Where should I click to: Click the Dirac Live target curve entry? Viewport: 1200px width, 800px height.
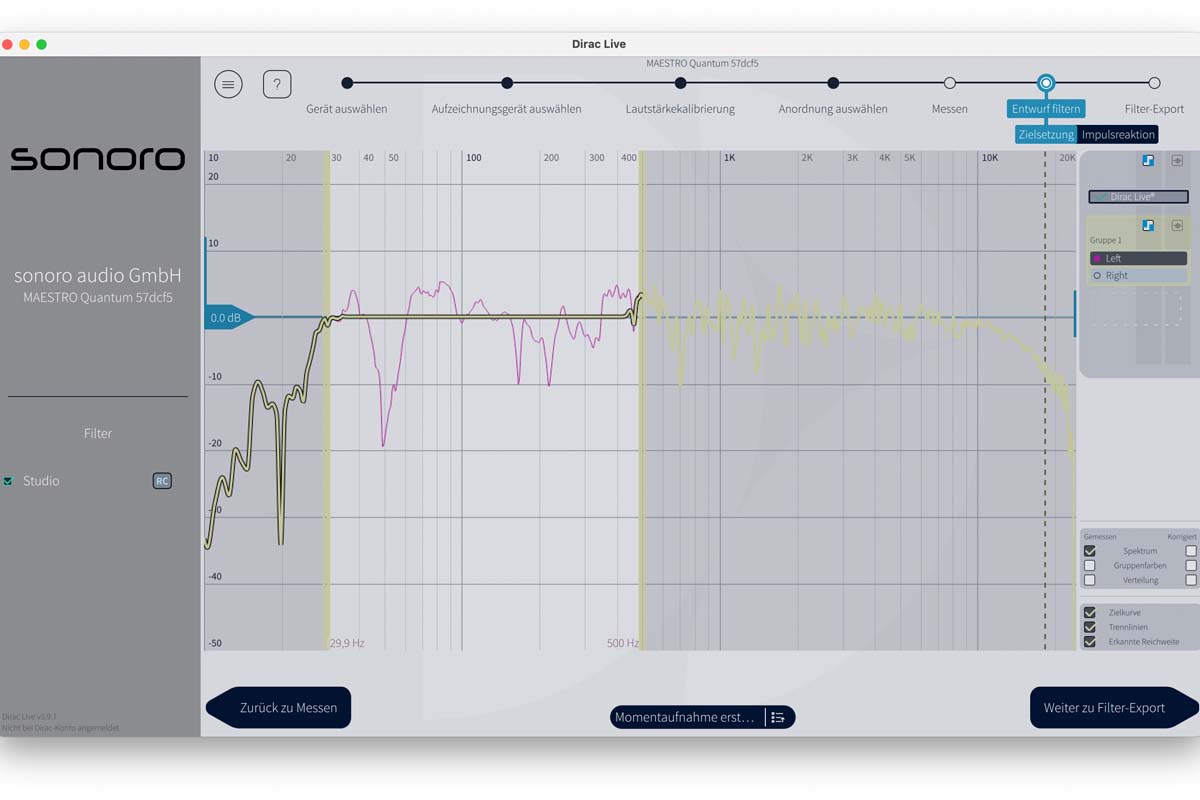1138,197
